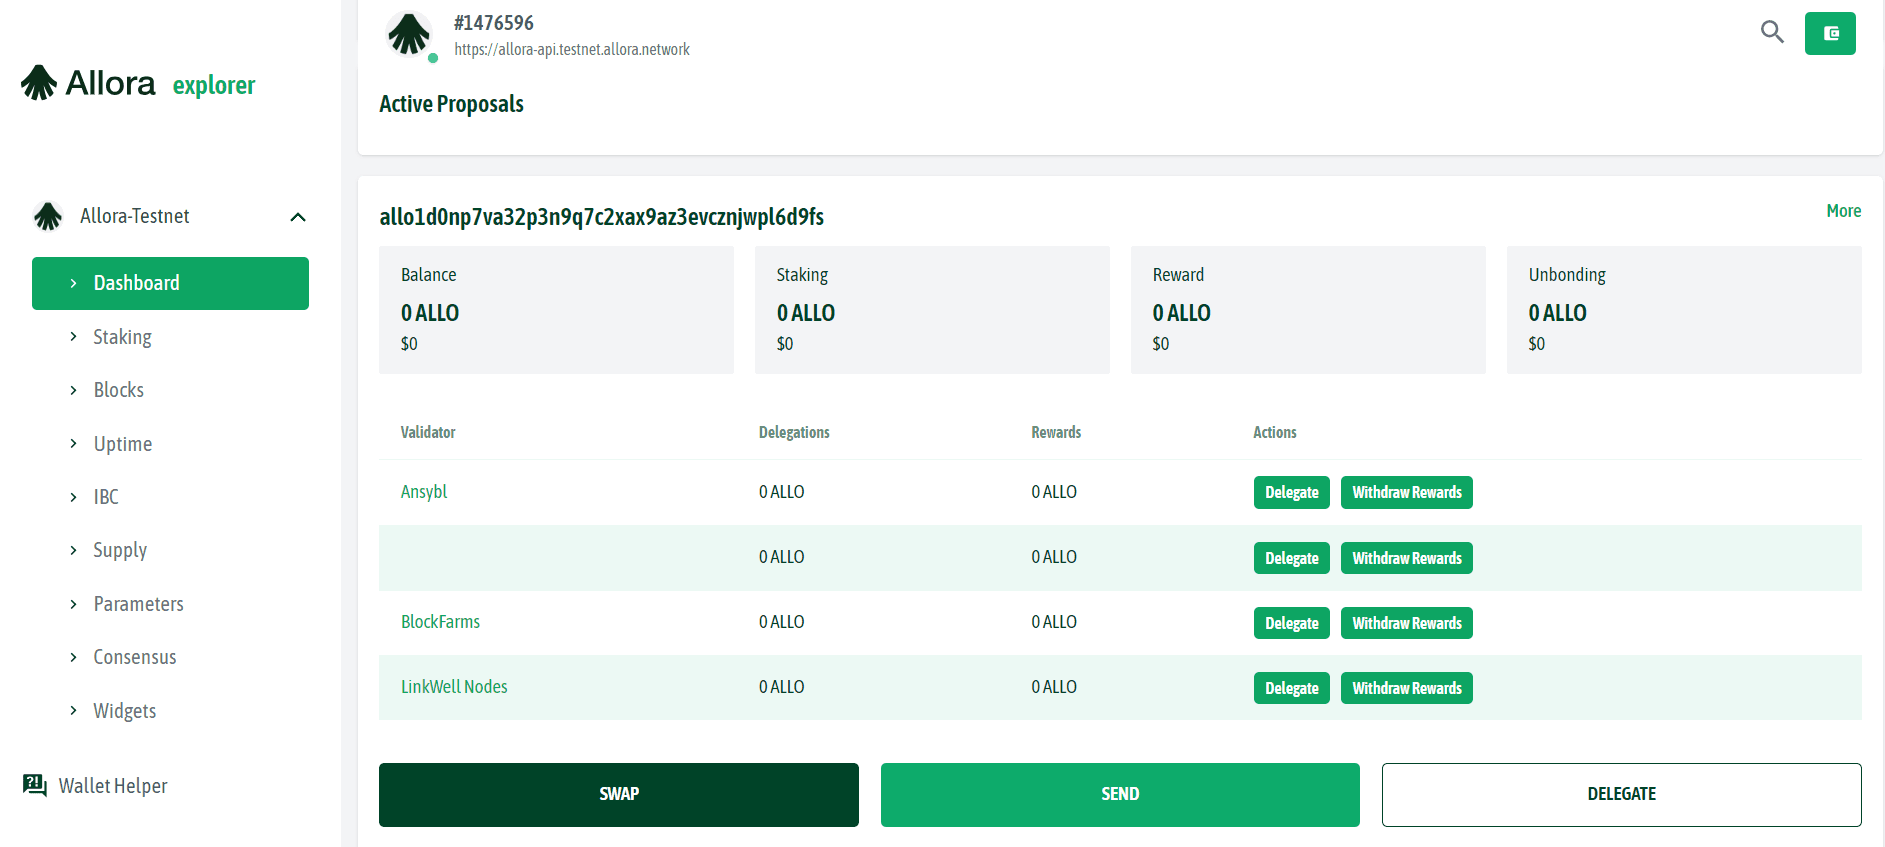
Task: Expand the Widgets chevron in sidebar
Action: click(x=73, y=710)
